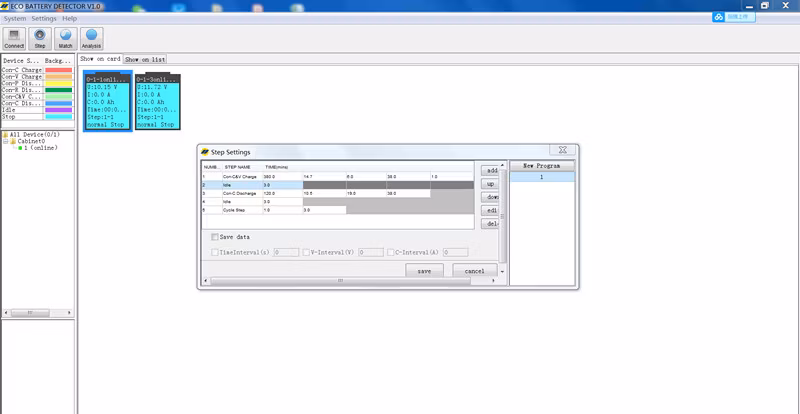800x414 pixels.
Task: Collapse the Cabinet0 tree node
Action: [x=5, y=141]
